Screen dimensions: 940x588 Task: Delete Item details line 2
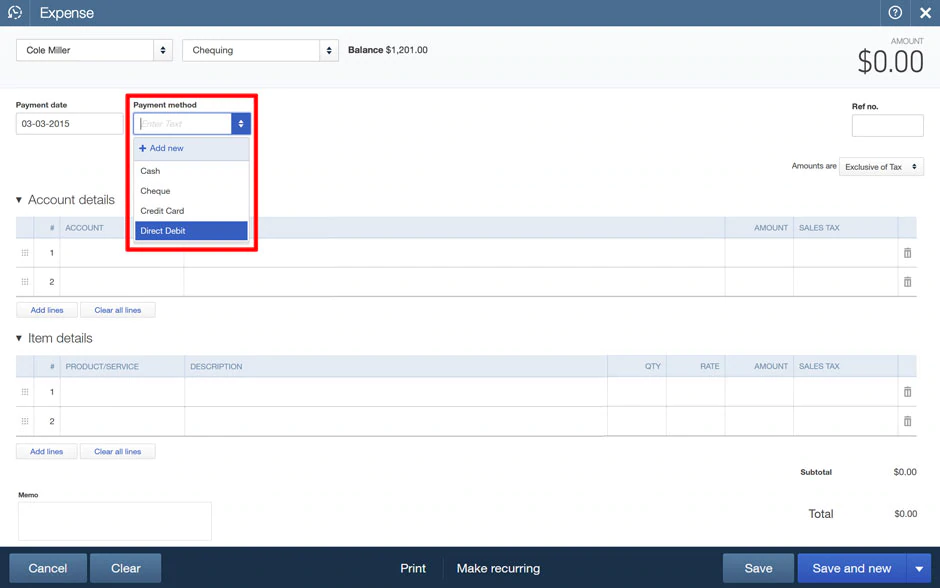pos(908,421)
